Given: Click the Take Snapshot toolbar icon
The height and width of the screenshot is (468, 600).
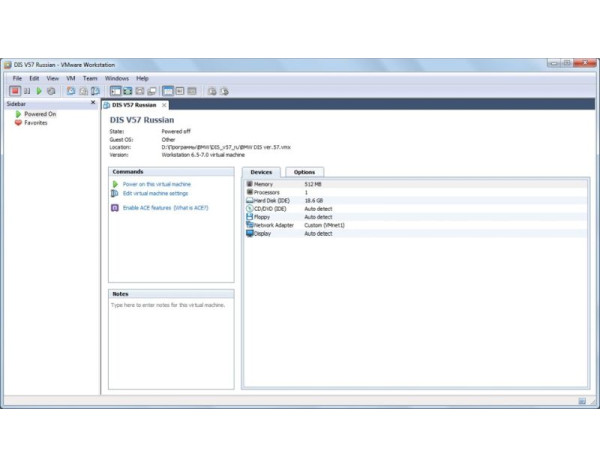Looking at the screenshot, I should [71, 91].
